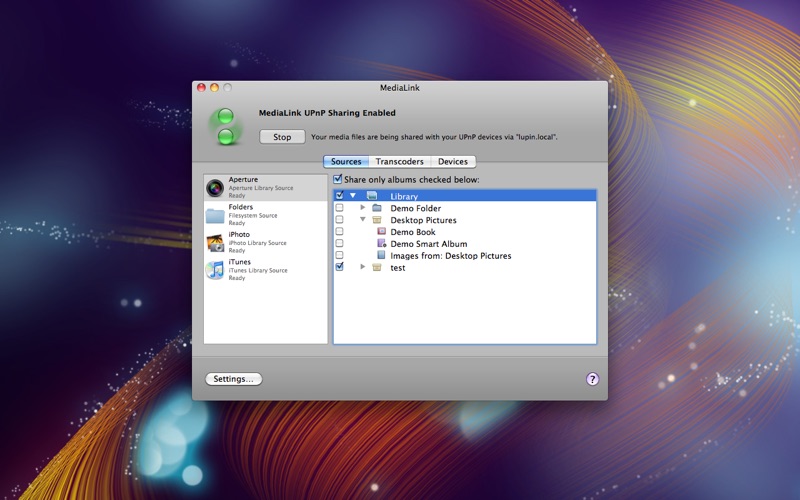800x500 pixels.
Task: Select the Aperture source icon
Action: [215, 187]
